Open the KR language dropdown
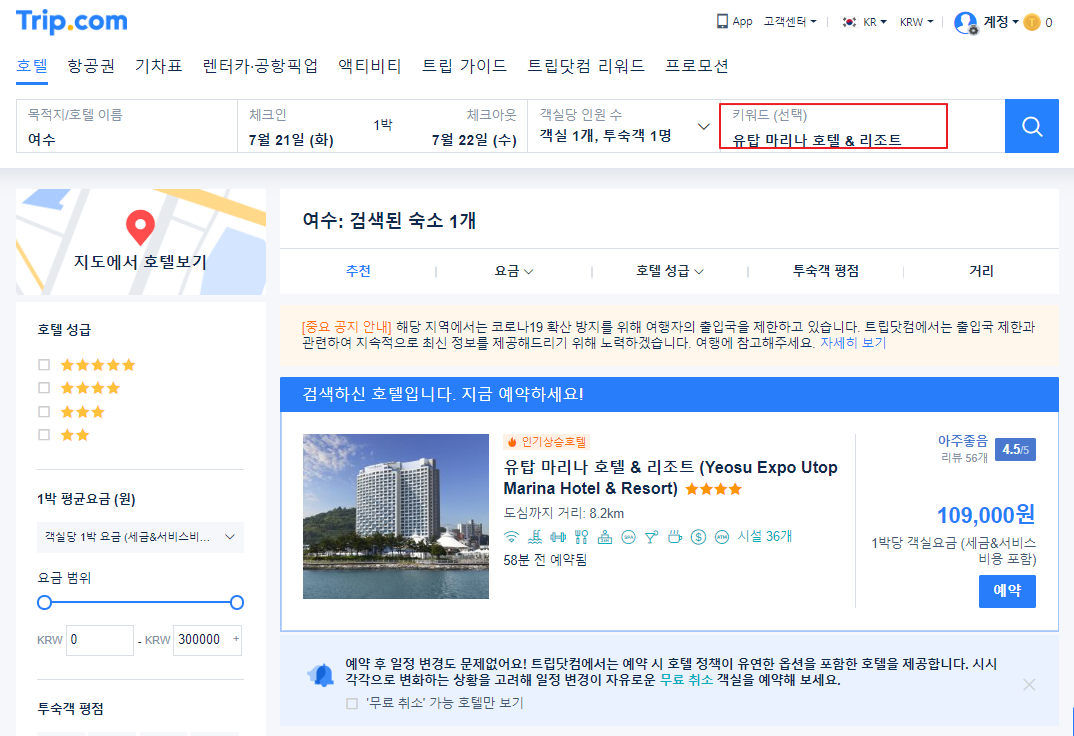The height and width of the screenshot is (736, 1074). pyautogui.click(x=875, y=22)
